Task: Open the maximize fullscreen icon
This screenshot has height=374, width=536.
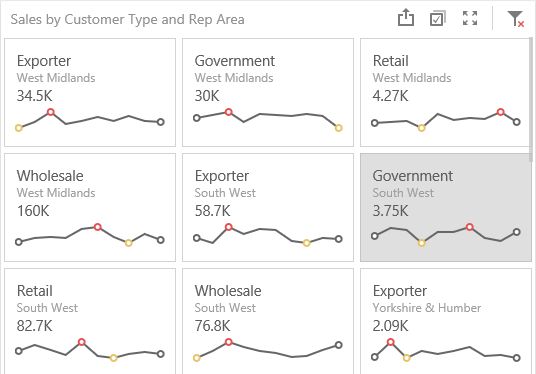Action: [470, 18]
